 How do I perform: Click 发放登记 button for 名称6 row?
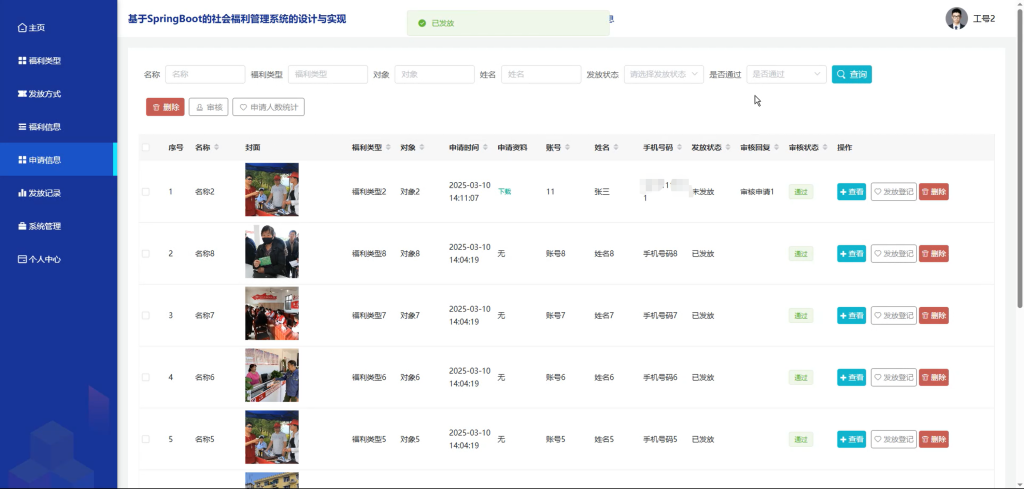click(893, 377)
